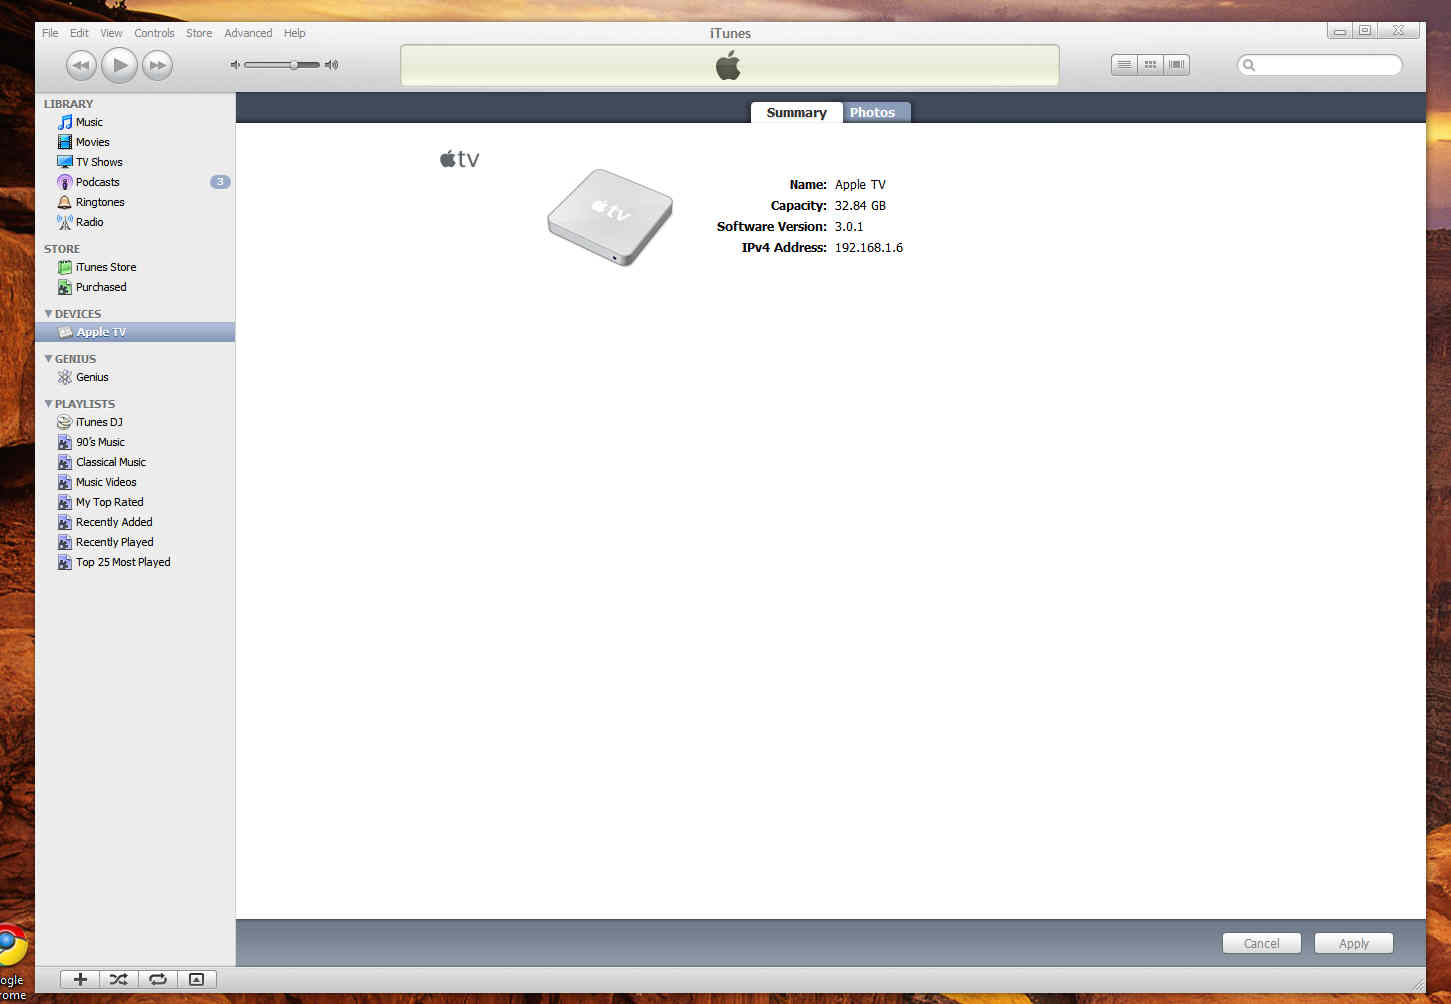Viewport: 1451px width, 1004px height.
Task: Click the high-volume speaker icon
Action: click(332, 65)
